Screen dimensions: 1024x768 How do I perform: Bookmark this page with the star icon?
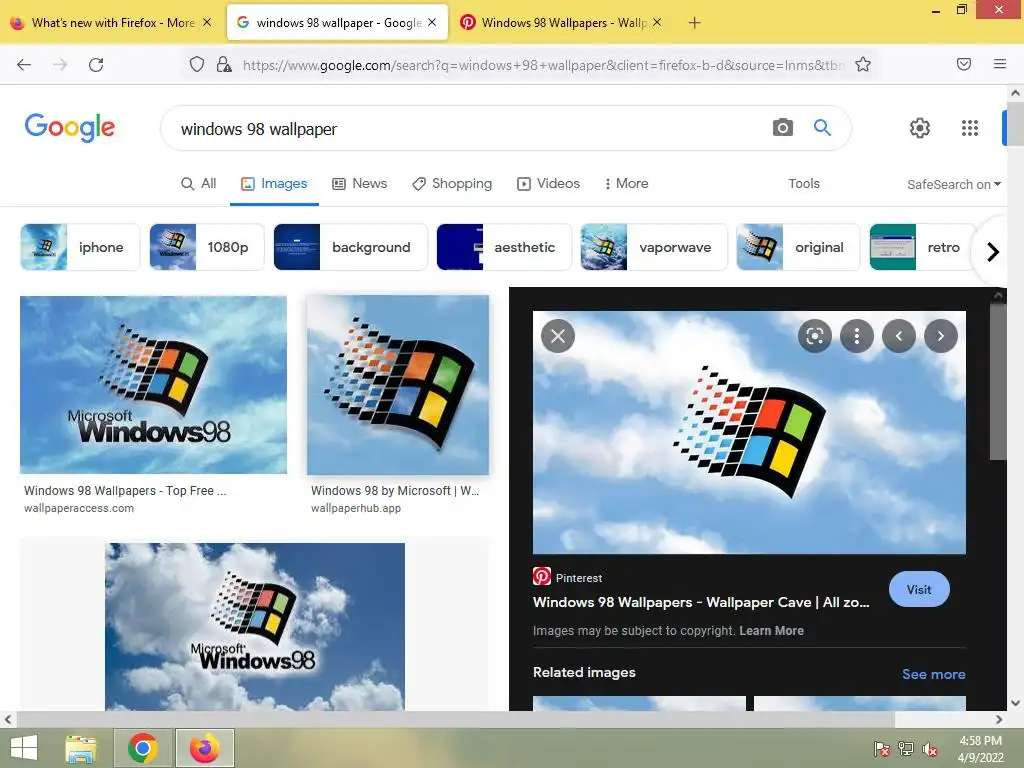[863, 64]
